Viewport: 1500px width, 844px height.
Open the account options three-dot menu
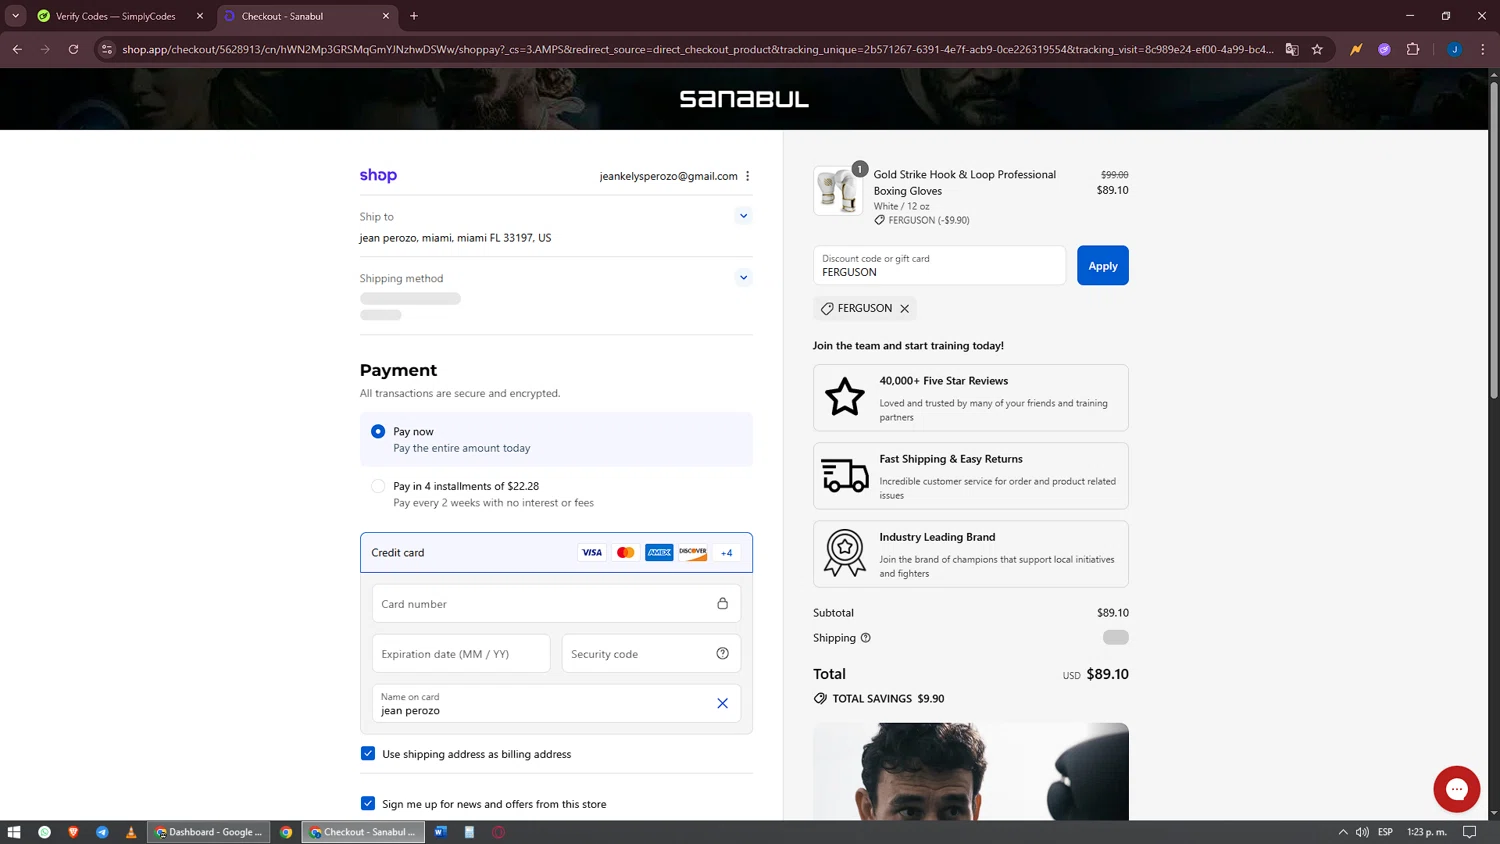click(747, 176)
